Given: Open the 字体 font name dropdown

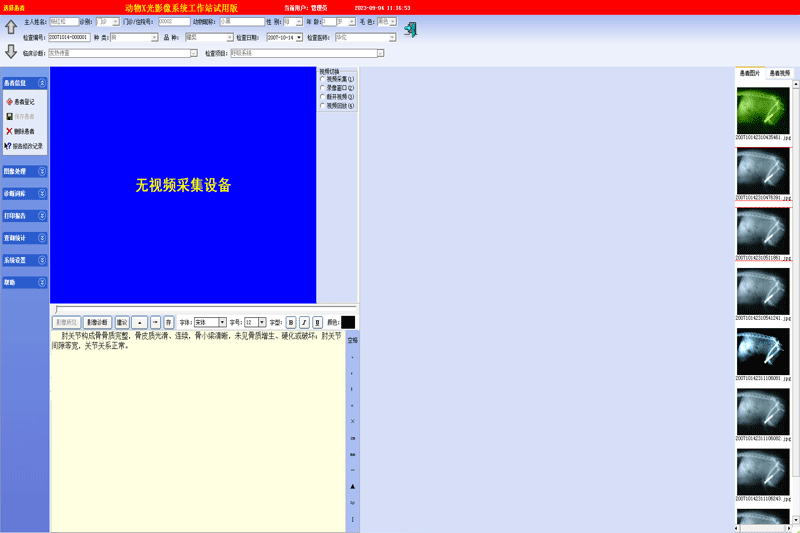Looking at the screenshot, I should point(222,322).
